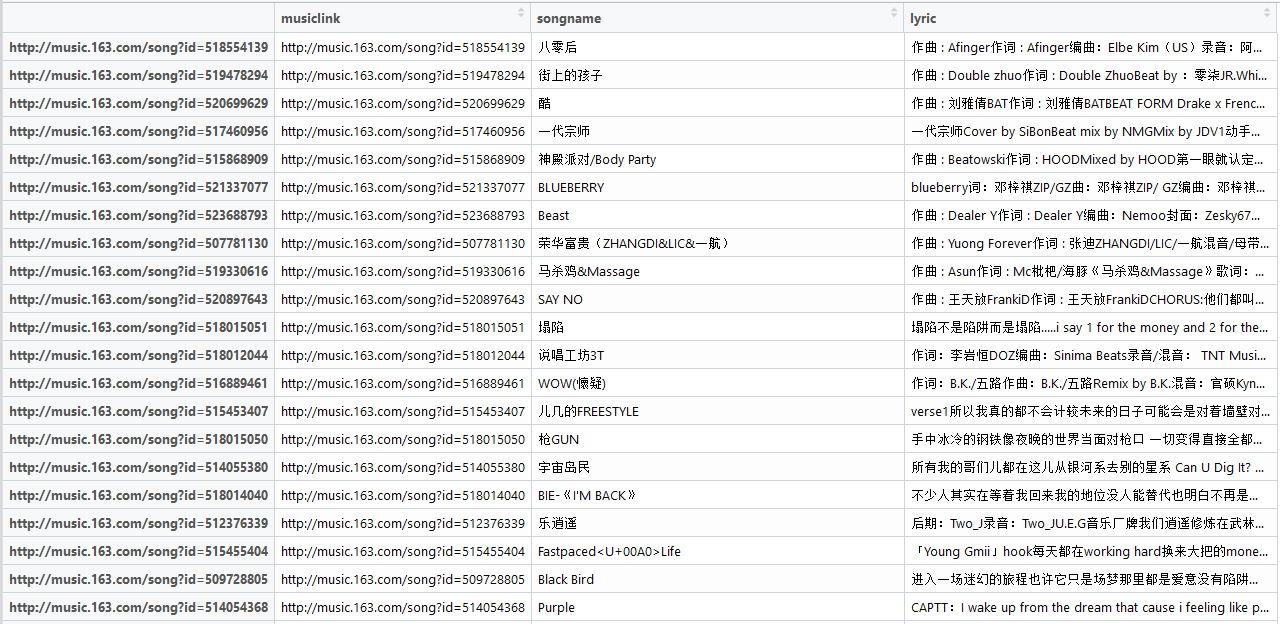Image resolution: width=1280 pixels, height=624 pixels.
Task: Click songname cell '宇宙岛民'
Action: pos(717,467)
